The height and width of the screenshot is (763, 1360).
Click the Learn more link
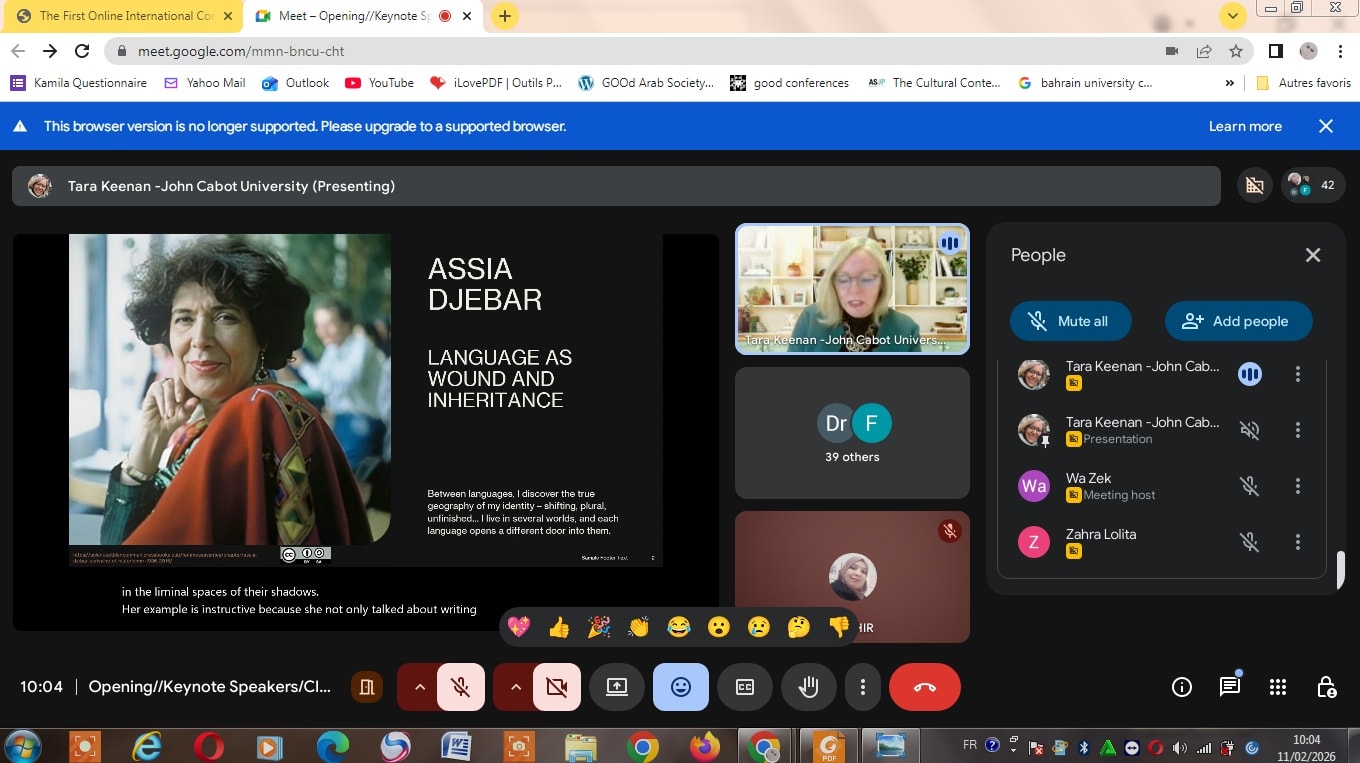click(1244, 126)
